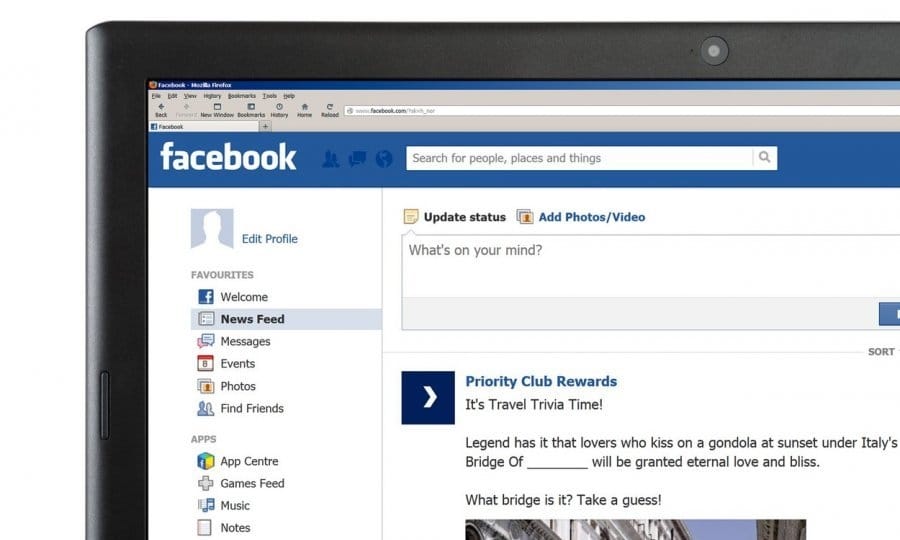900x540 pixels.
Task: Open Find Friends in the sidebar
Action: pos(251,408)
